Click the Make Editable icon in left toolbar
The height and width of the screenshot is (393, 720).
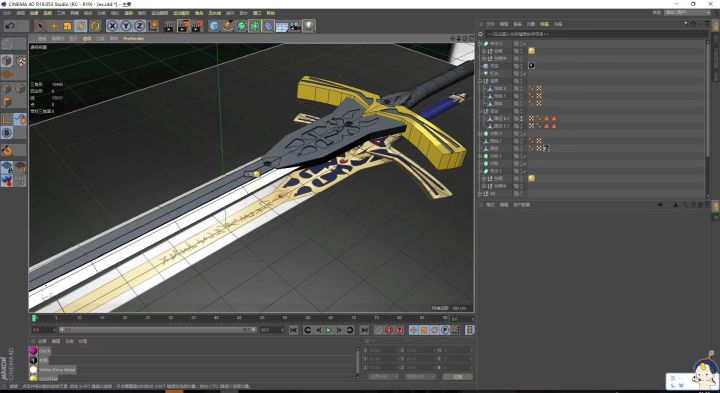[7, 44]
